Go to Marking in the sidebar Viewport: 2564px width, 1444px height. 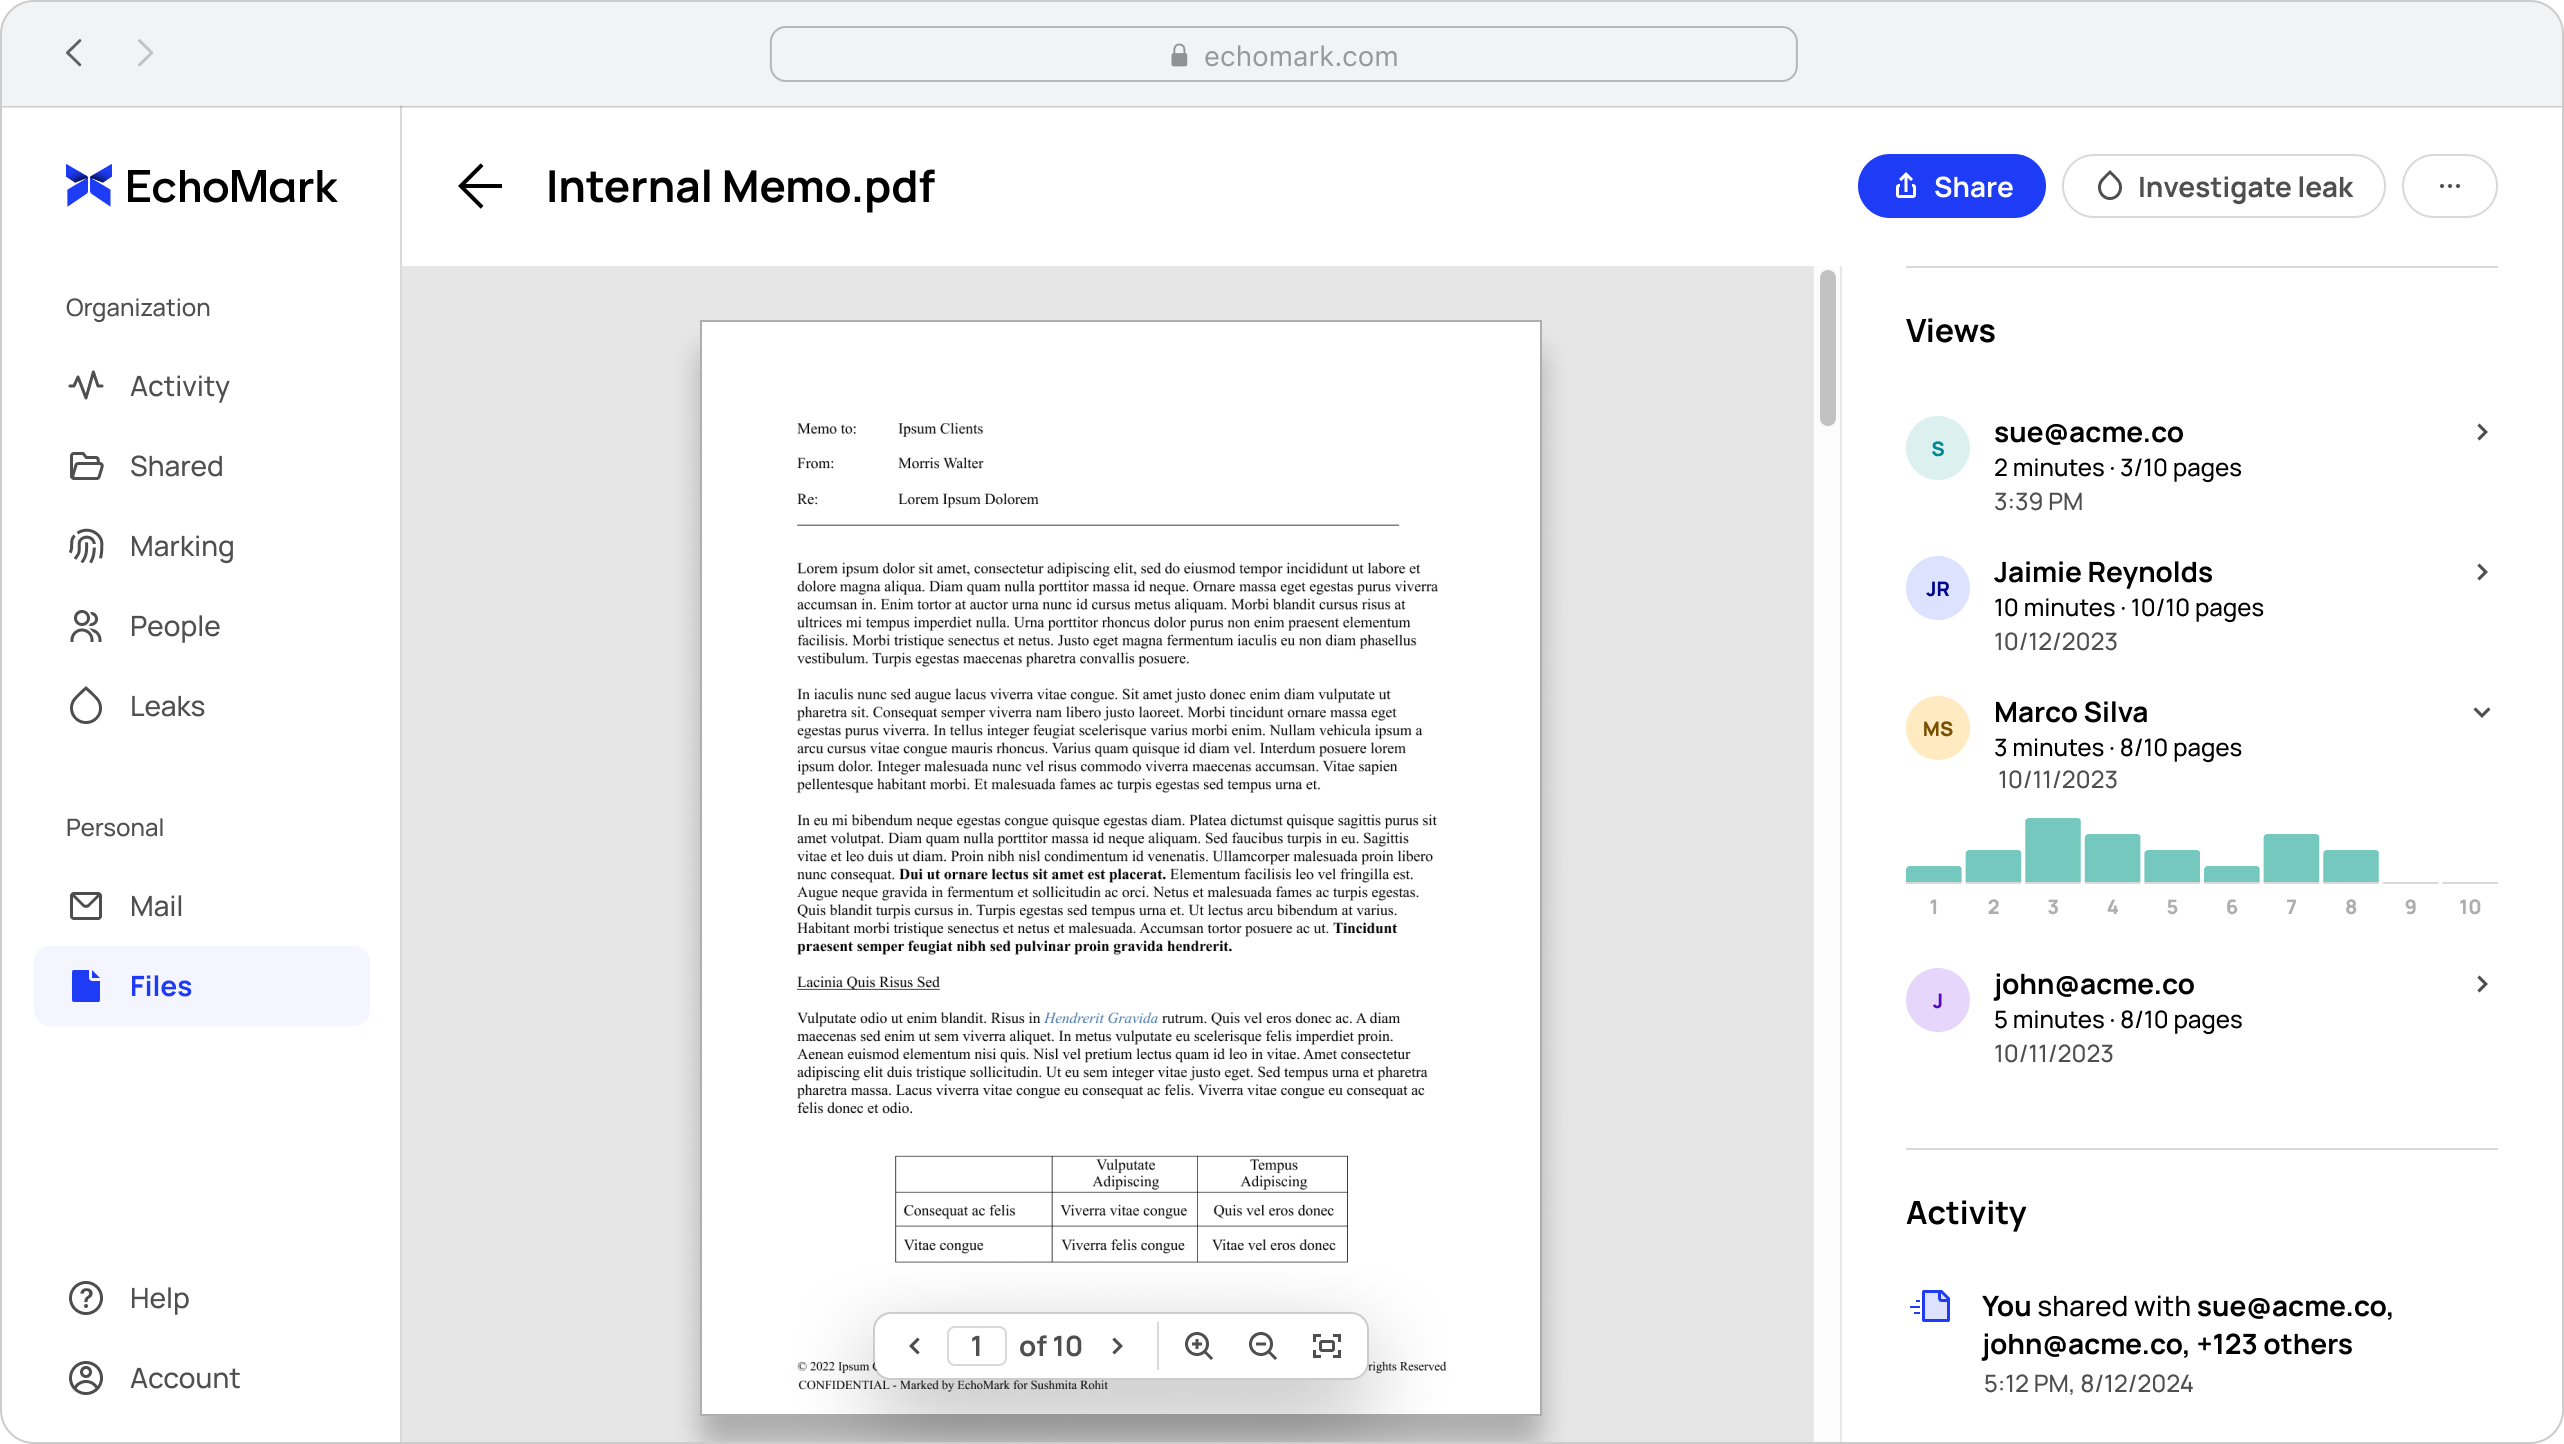[201, 546]
